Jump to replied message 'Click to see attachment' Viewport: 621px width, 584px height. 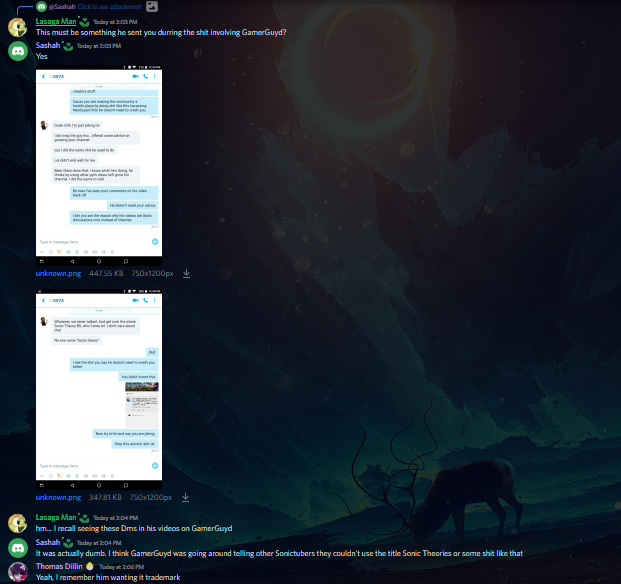click(x=109, y=6)
